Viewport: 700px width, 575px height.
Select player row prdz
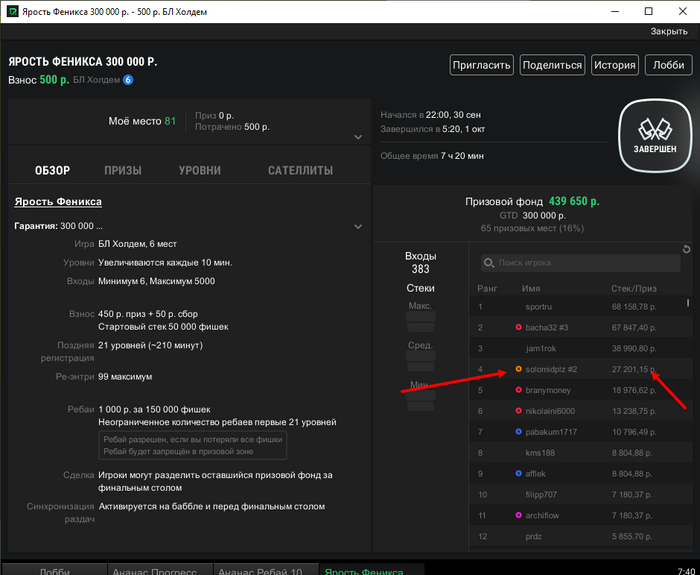tap(580, 536)
